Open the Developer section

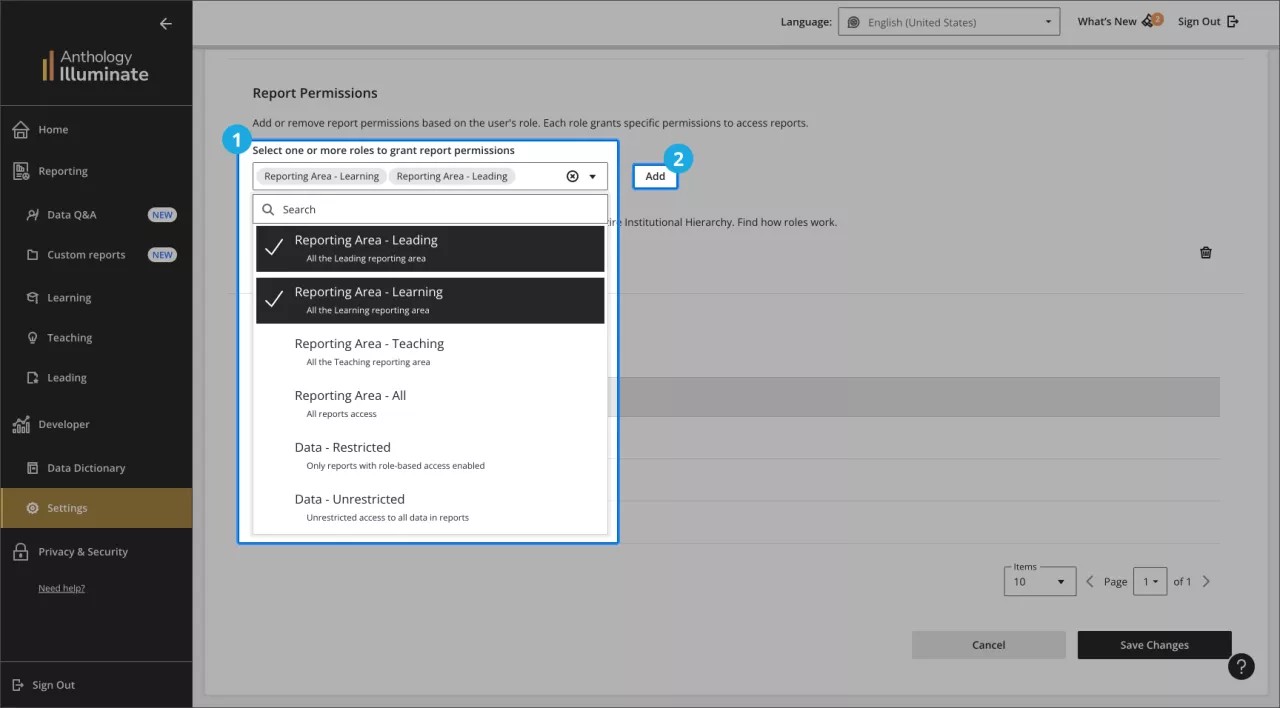pos(22,424)
